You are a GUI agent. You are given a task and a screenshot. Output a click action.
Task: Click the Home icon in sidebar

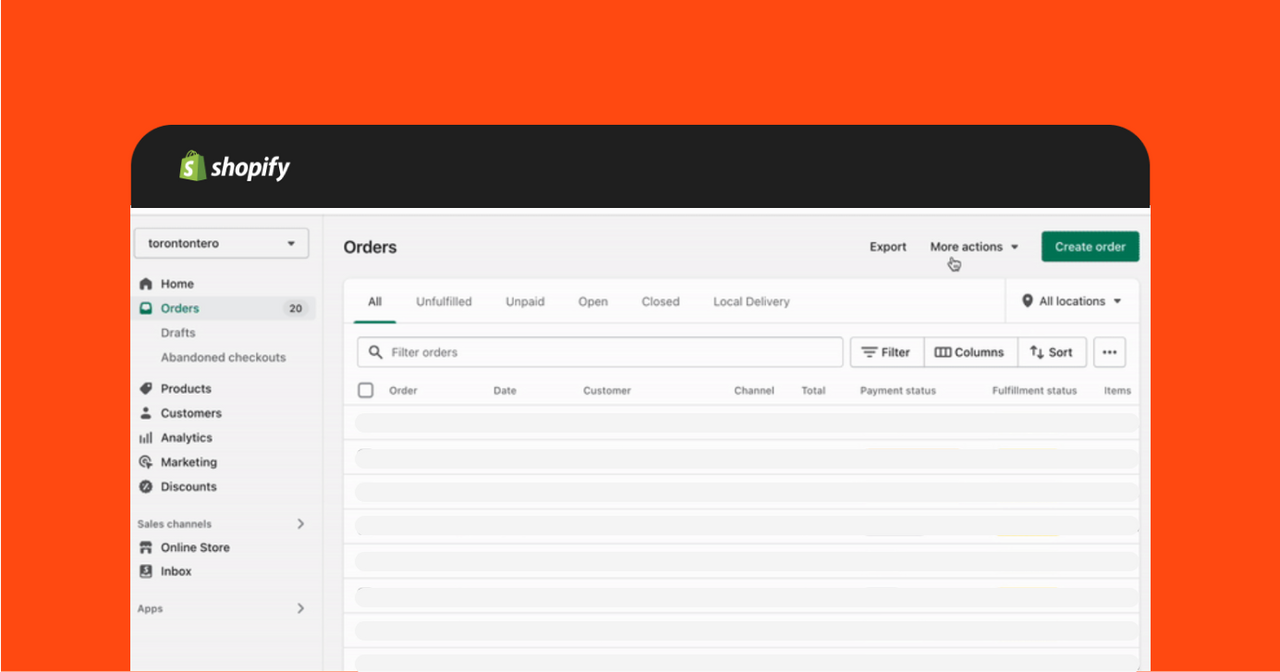pos(146,284)
